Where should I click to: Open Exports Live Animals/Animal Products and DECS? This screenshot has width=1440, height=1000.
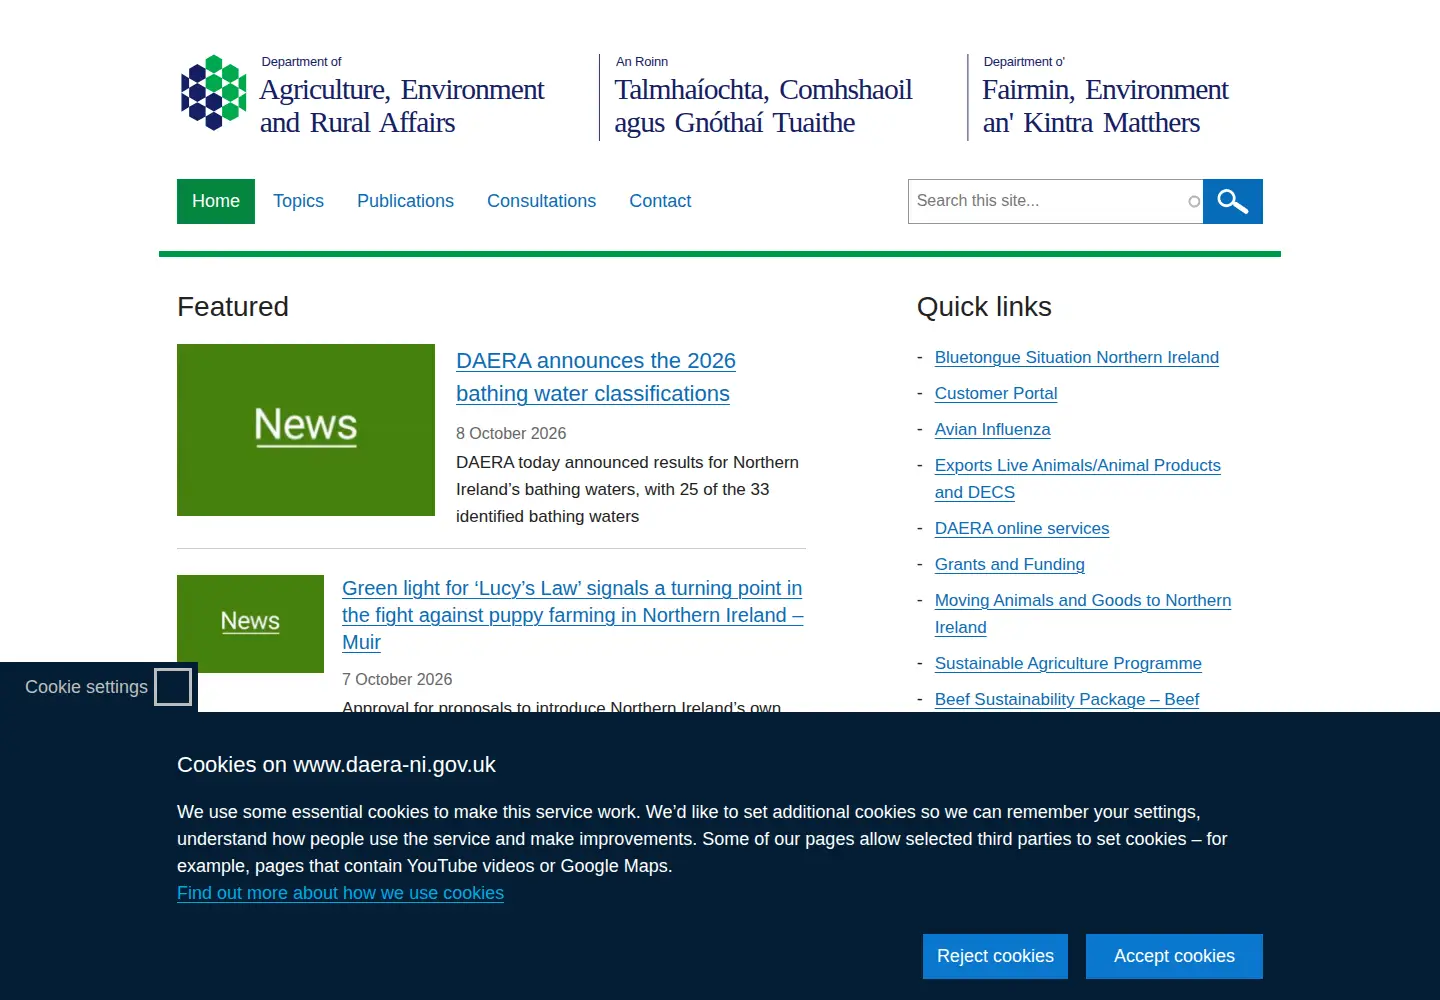click(1078, 478)
